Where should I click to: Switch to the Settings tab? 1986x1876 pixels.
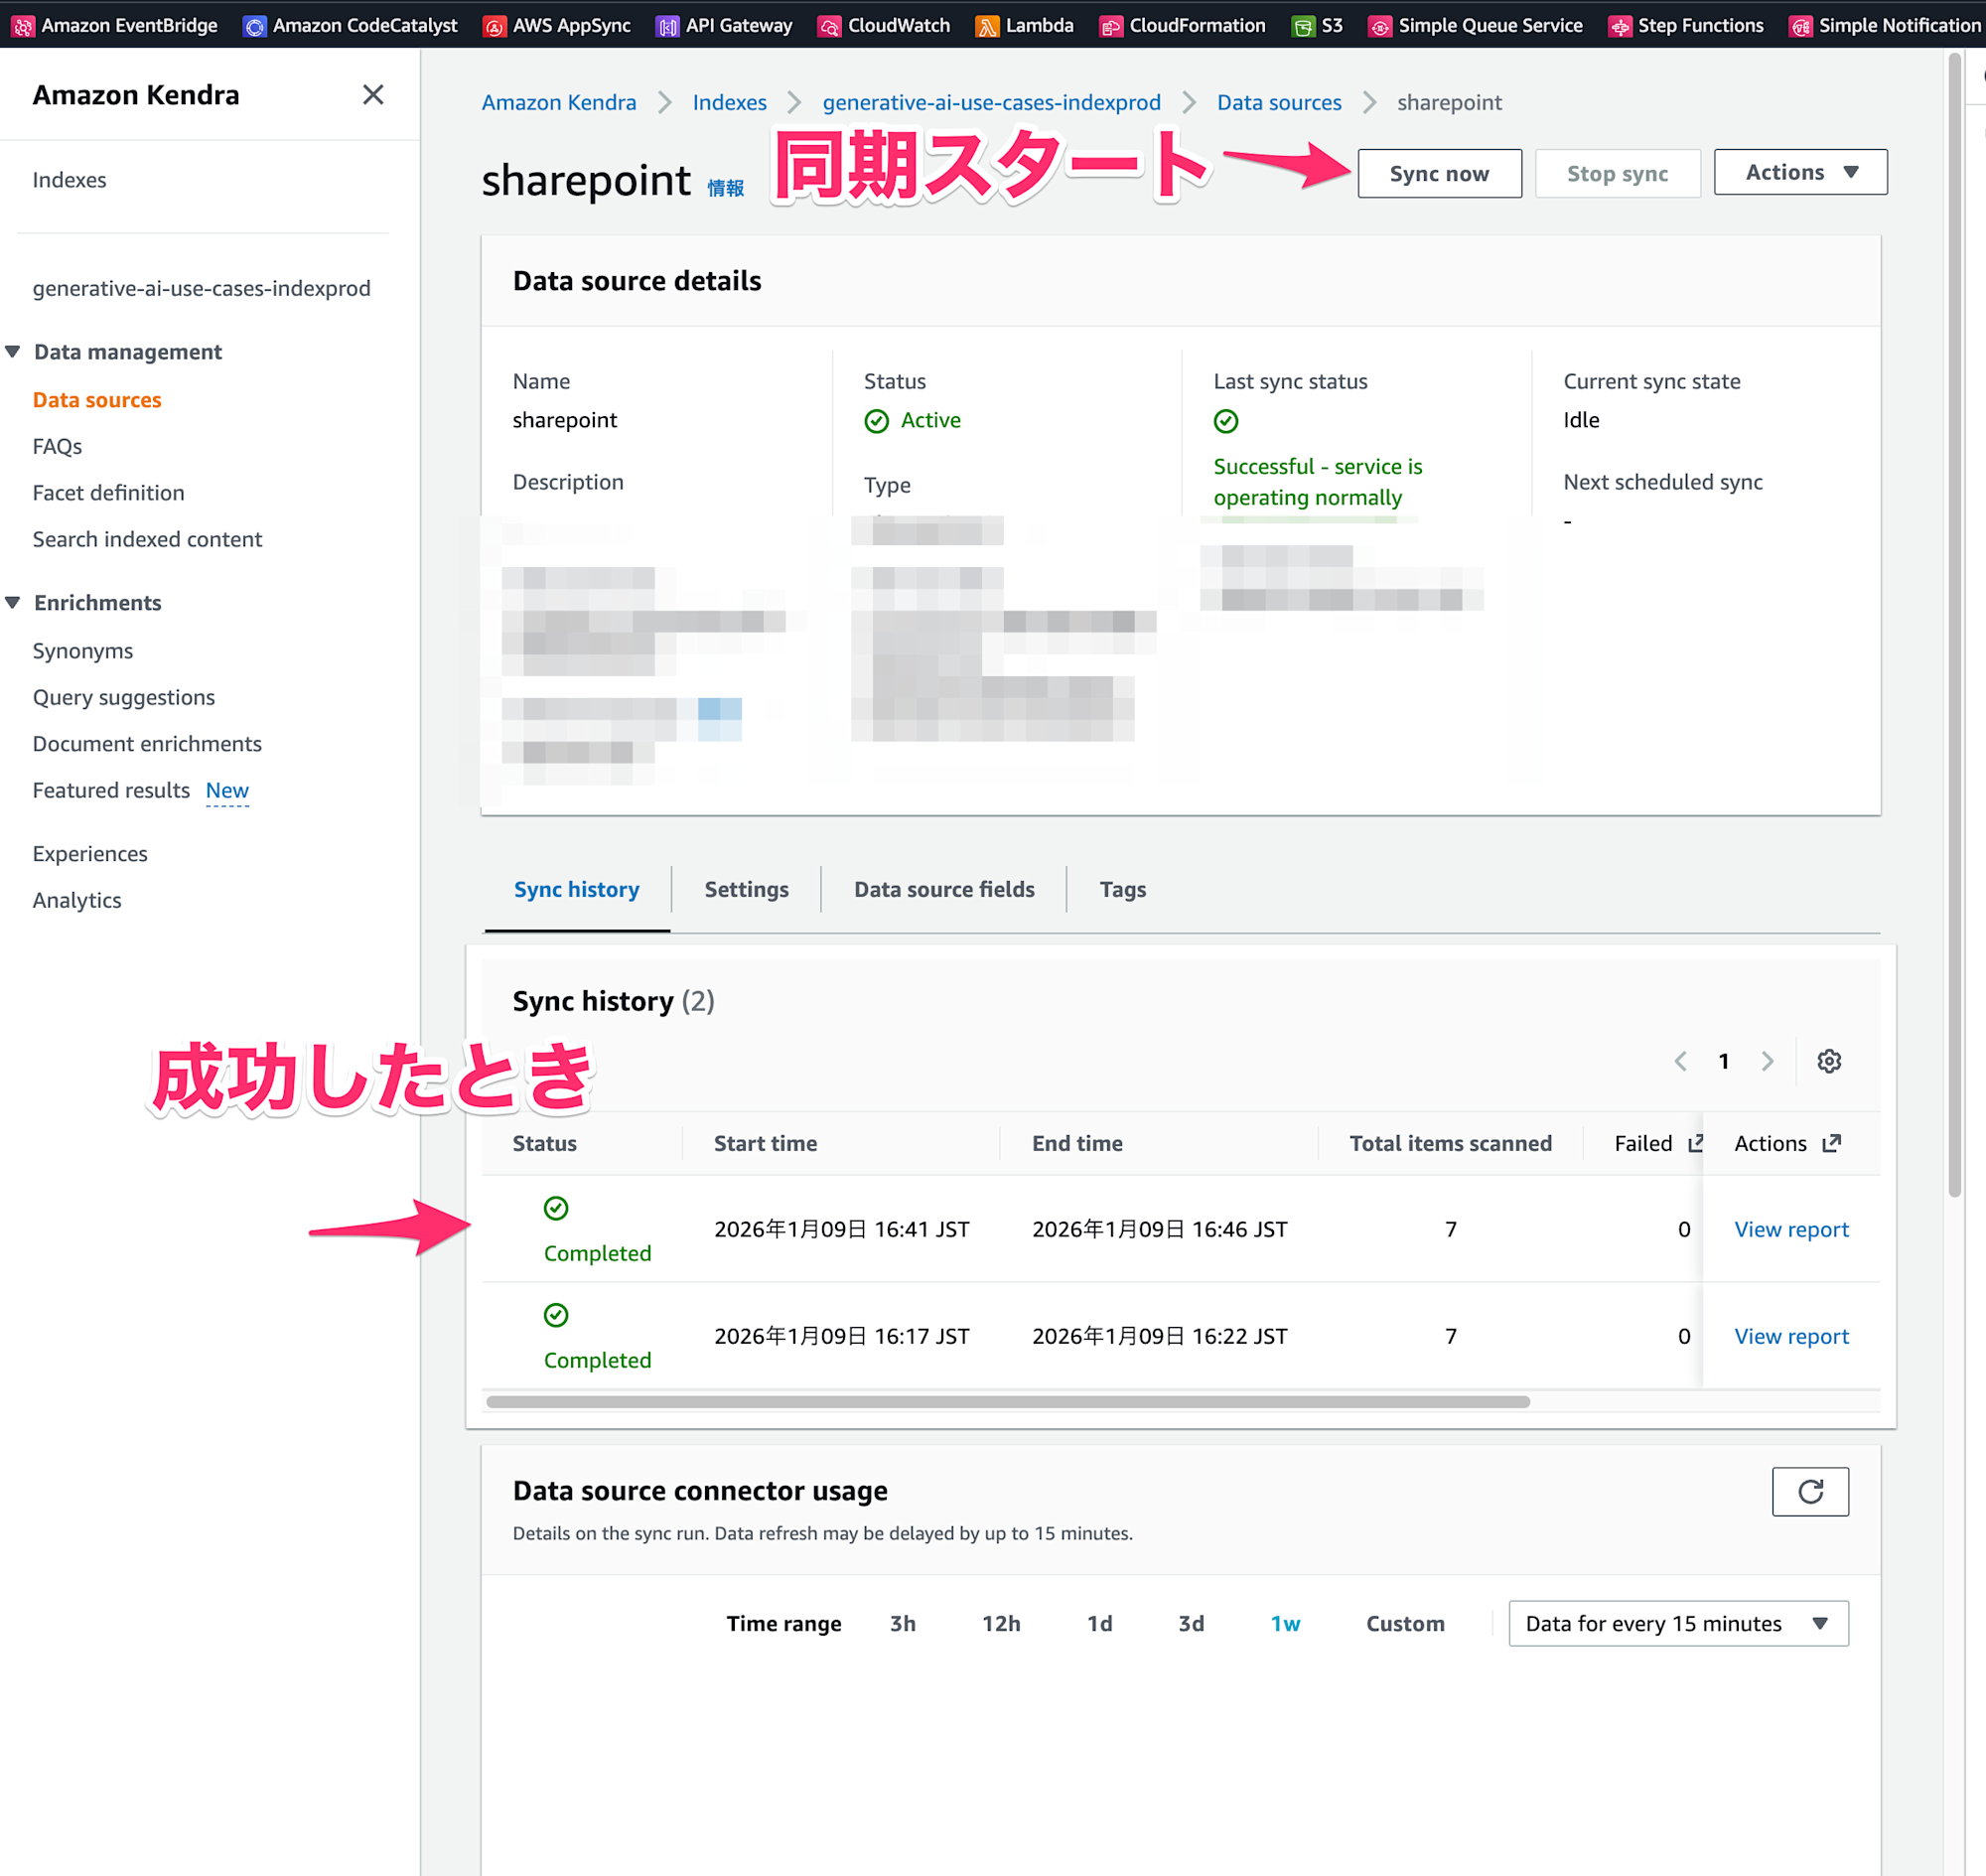pos(746,889)
